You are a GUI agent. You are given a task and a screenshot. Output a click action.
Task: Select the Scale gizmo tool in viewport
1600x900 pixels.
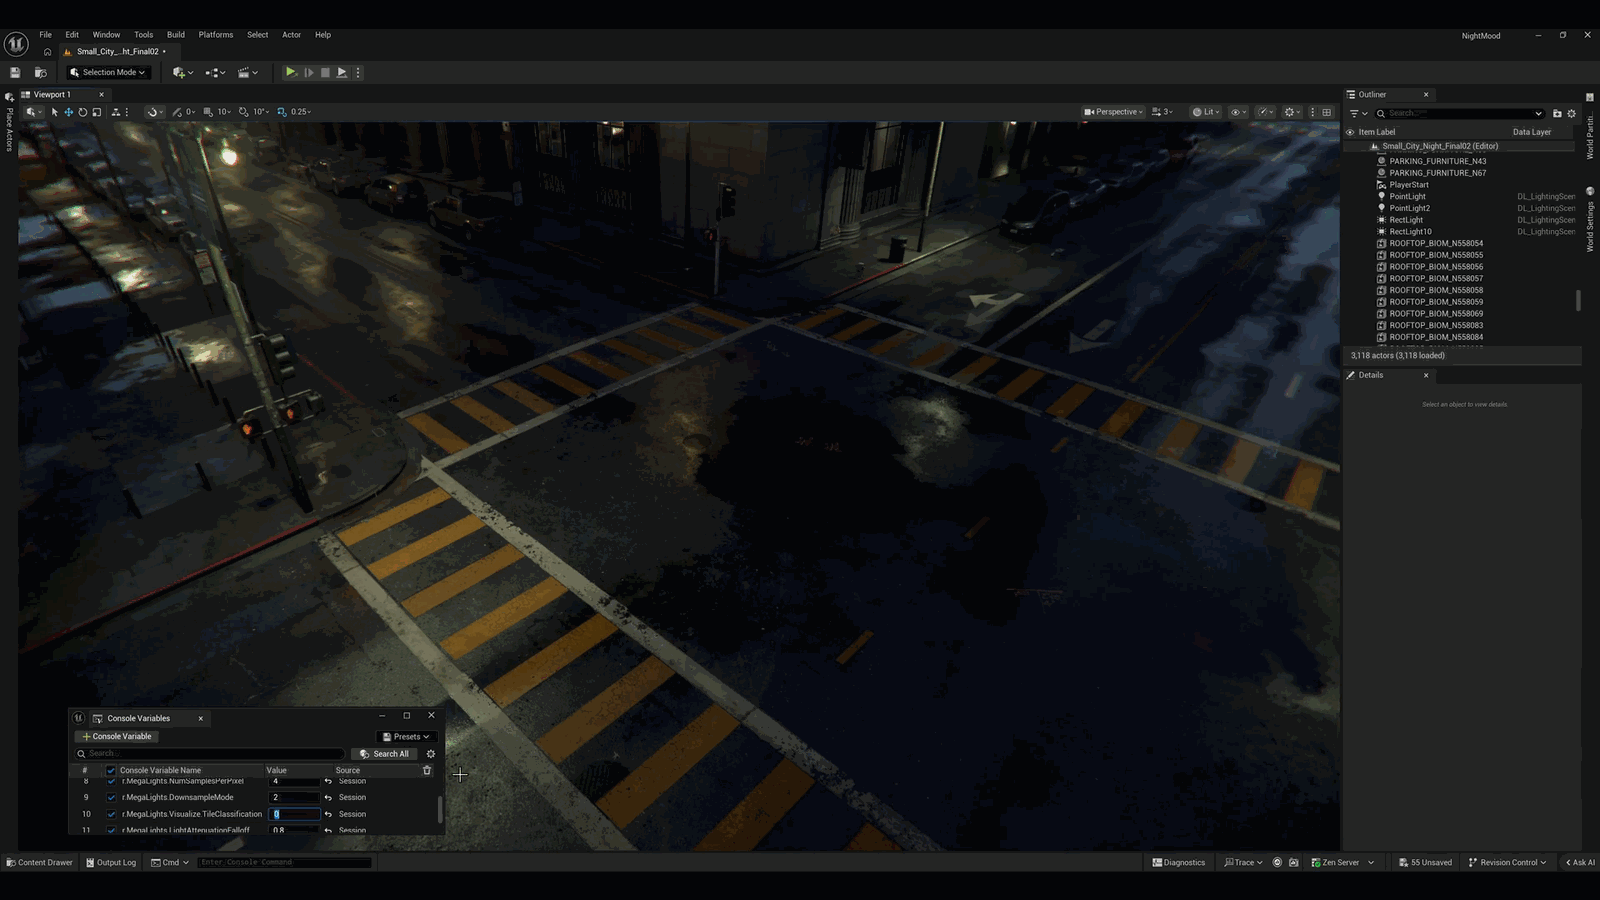tap(97, 112)
